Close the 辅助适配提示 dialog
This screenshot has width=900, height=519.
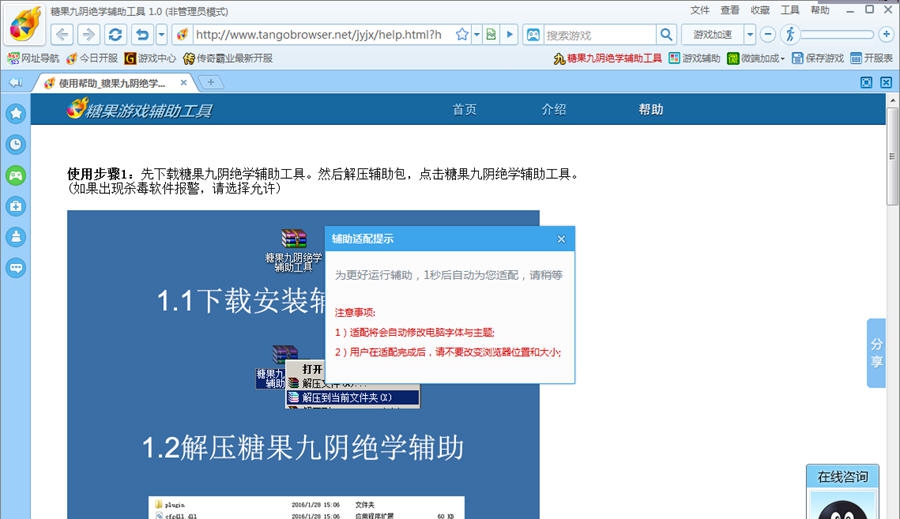tap(561, 239)
